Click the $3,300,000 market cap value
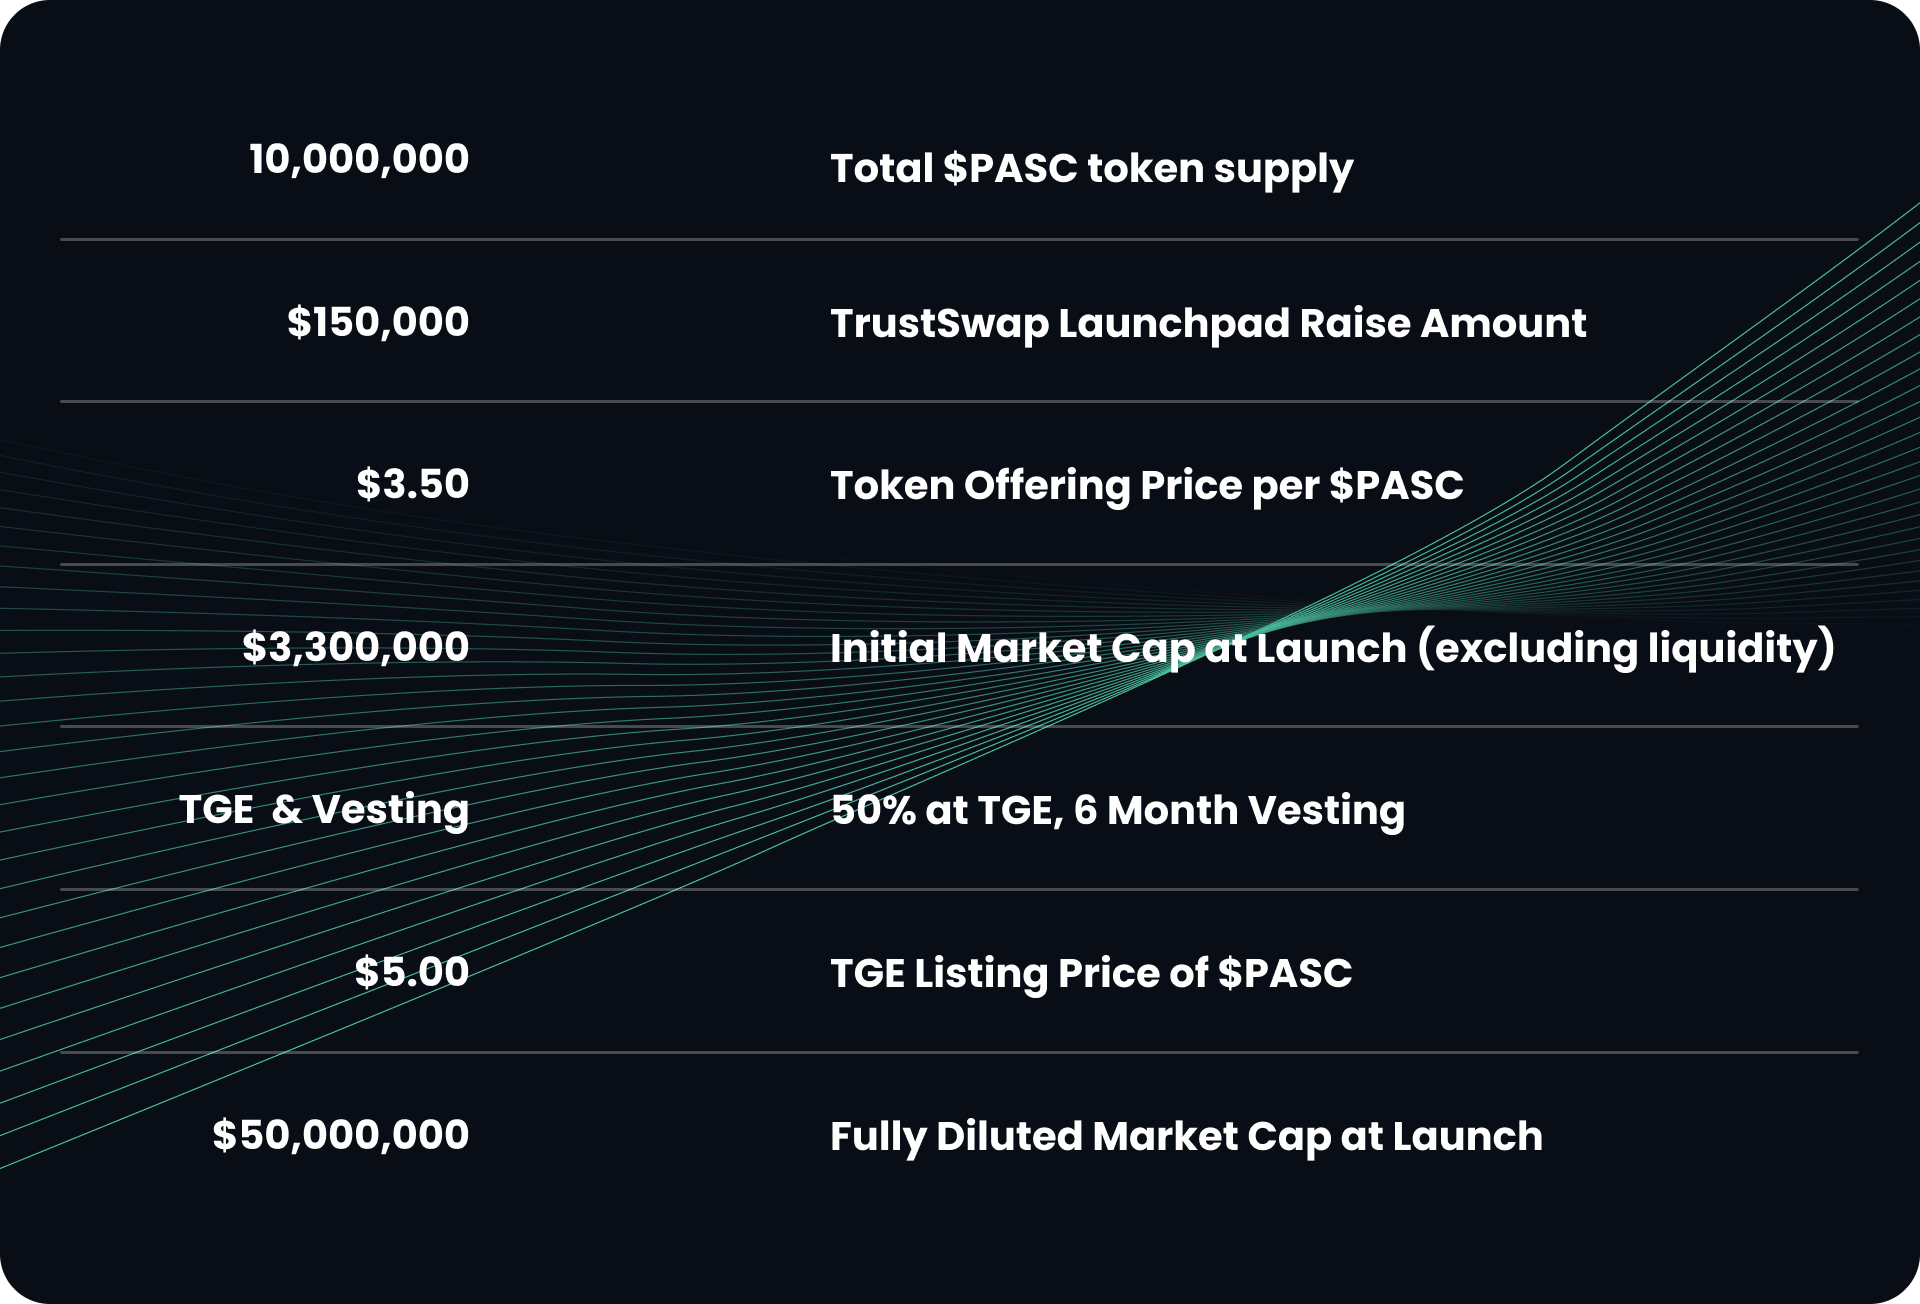This screenshot has width=1920, height=1304. coord(356,647)
